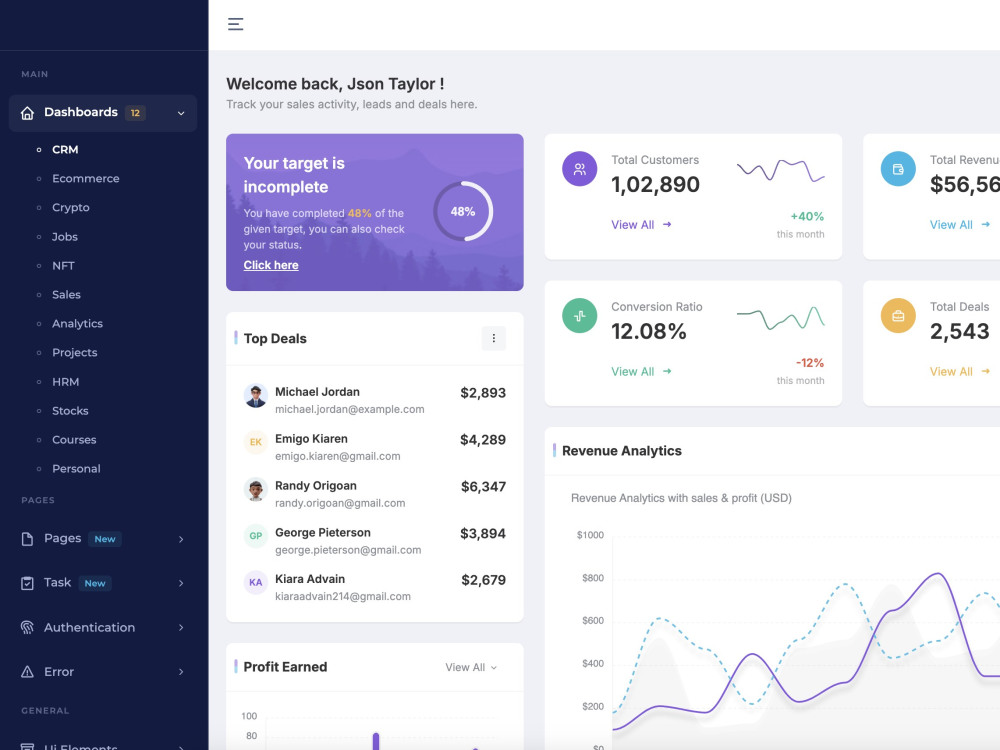Click the 1,02,890 customers figure
This screenshot has width=1000, height=750.
(655, 185)
